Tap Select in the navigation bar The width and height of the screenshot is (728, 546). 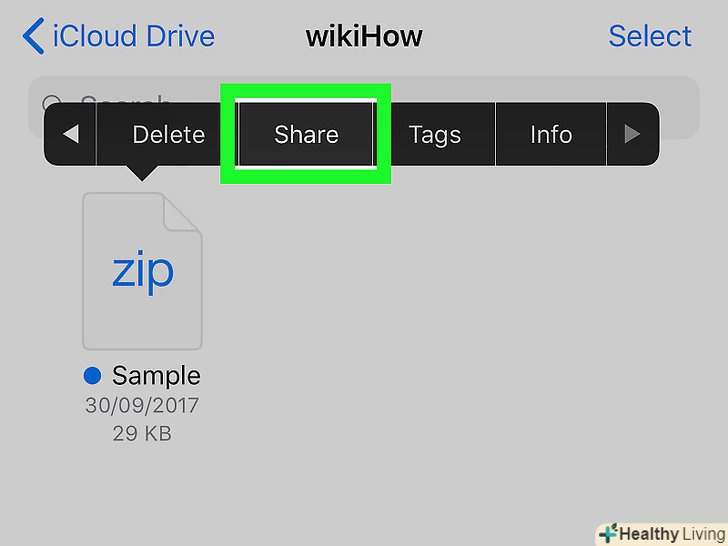click(x=650, y=36)
